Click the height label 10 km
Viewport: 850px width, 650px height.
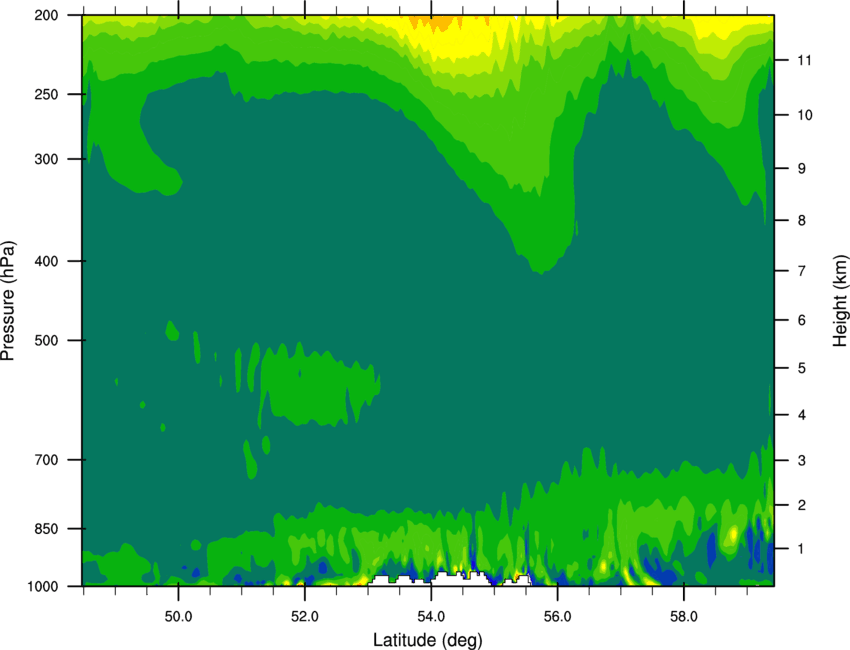pos(804,115)
